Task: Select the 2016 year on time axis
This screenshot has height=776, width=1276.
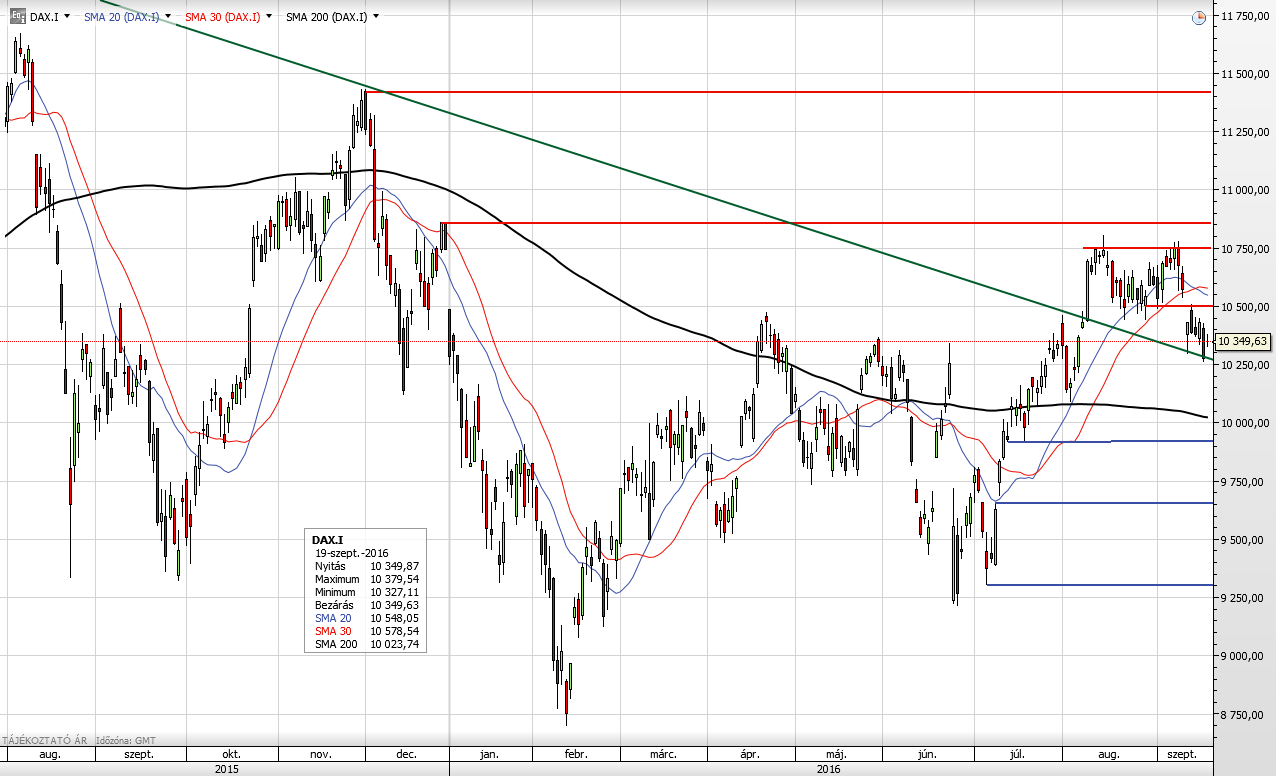Action: click(x=828, y=768)
